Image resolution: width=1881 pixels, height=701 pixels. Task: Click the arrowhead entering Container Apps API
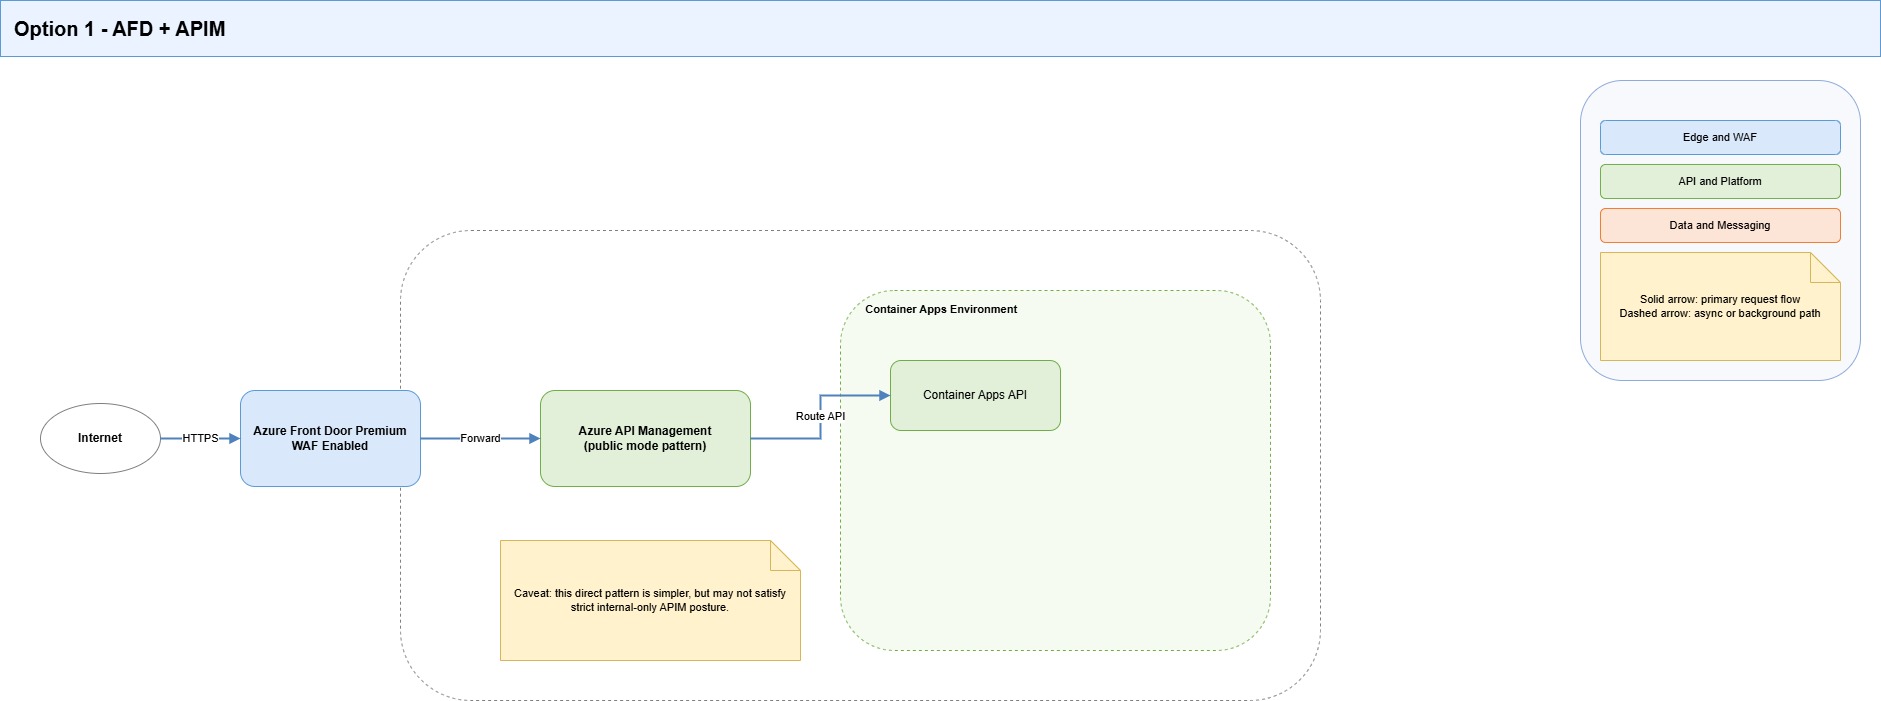[884, 395]
